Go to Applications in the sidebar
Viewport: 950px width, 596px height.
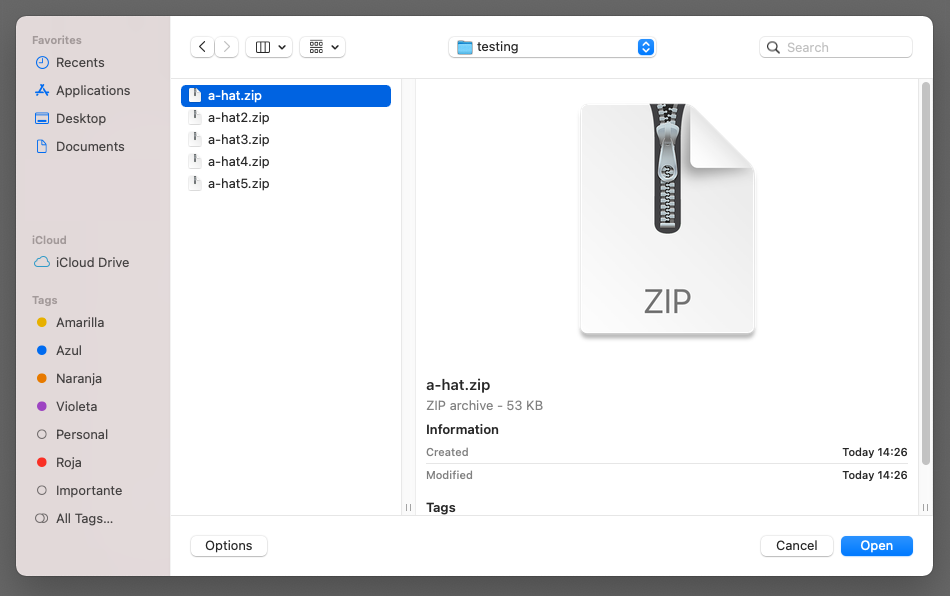click(x=92, y=90)
